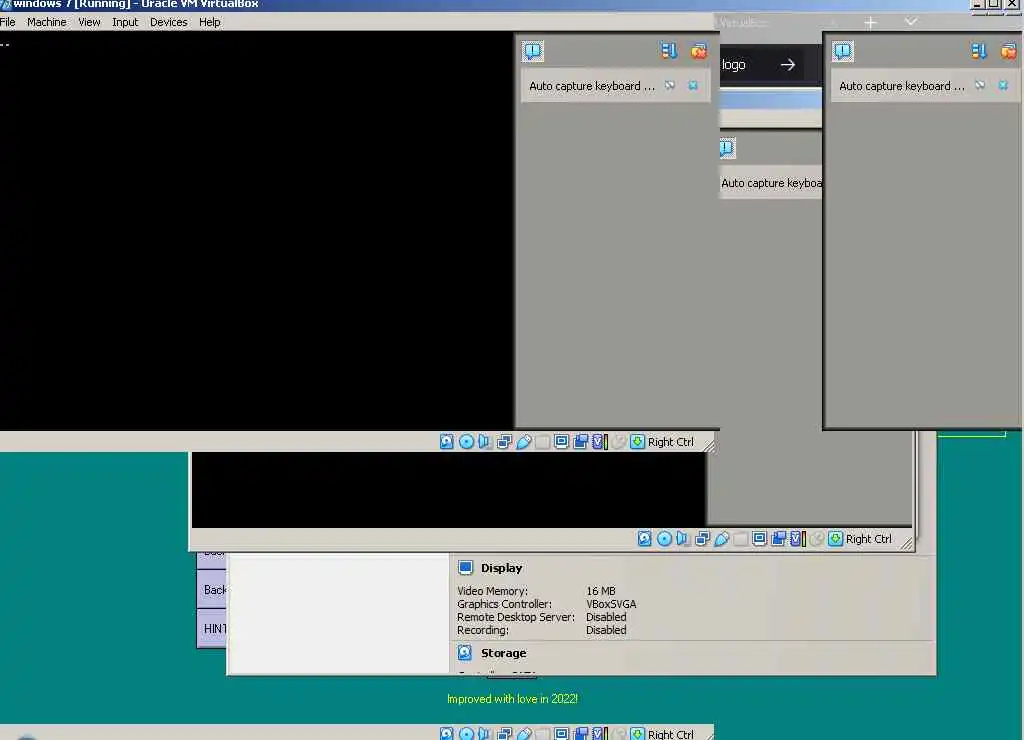Click host key arrow in status bar above Display section

835,539
